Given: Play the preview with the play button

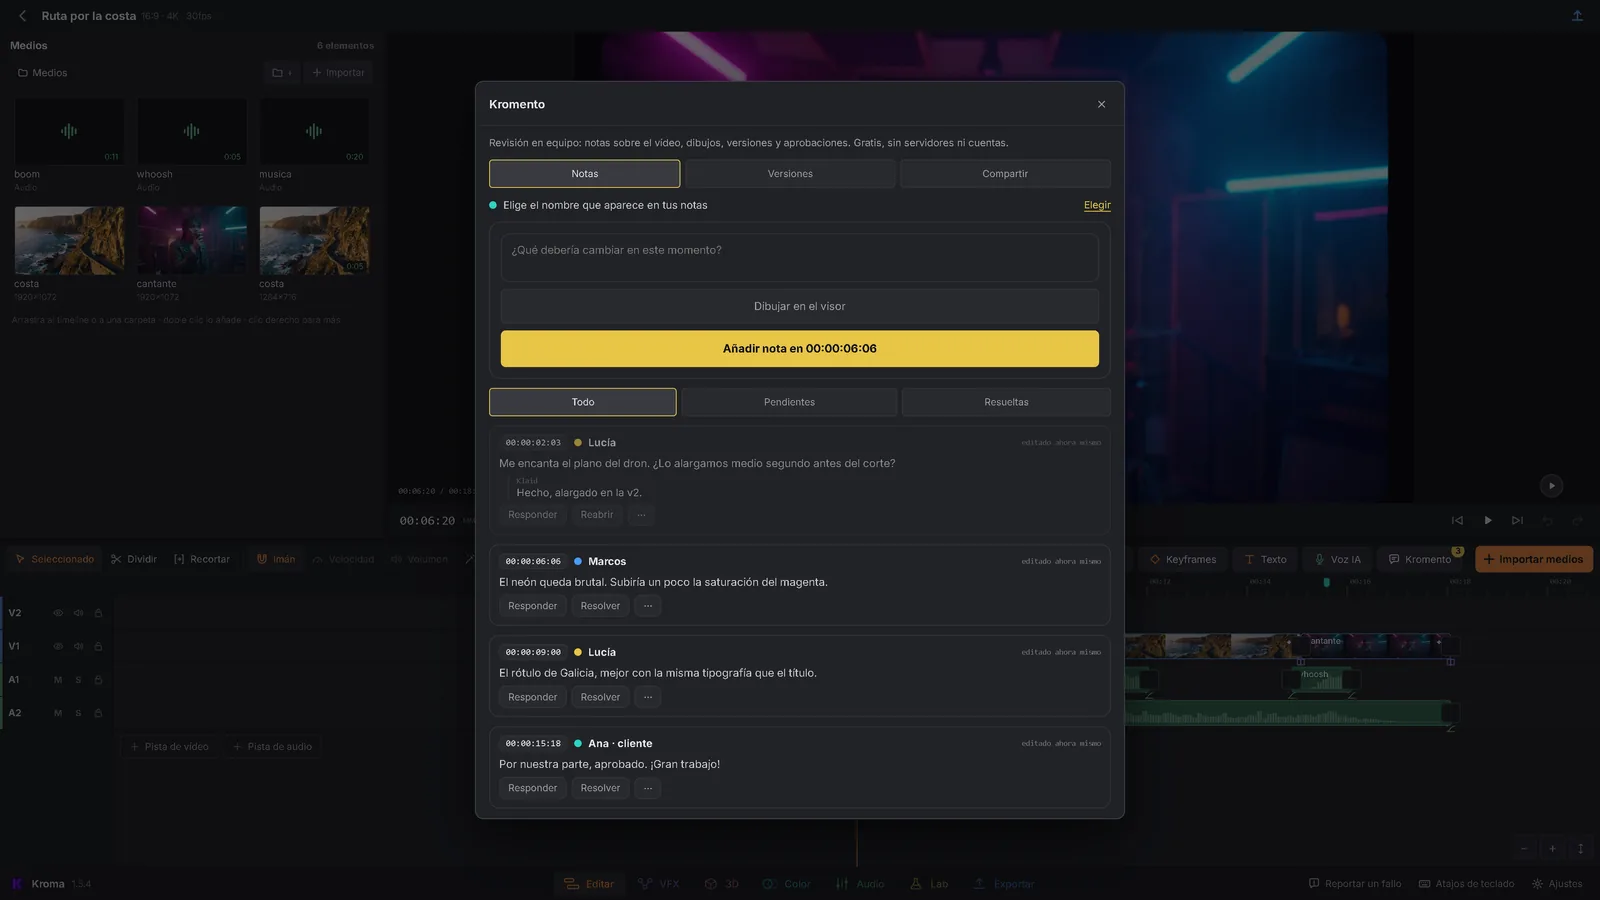Looking at the screenshot, I should tap(1487, 520).
